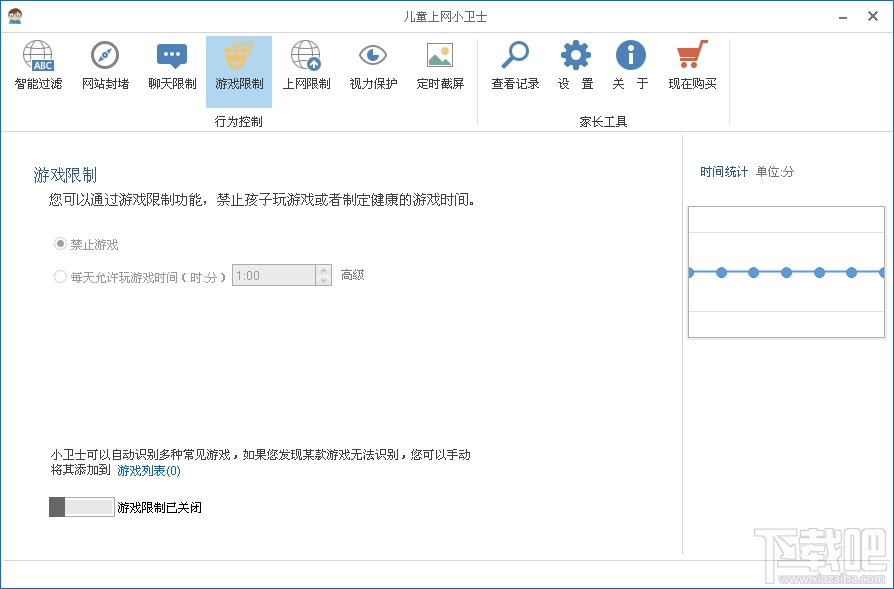Screen dimensions: 894x589
Task: Click a point on the time statistics chart
Action: (x=786, y=270)
